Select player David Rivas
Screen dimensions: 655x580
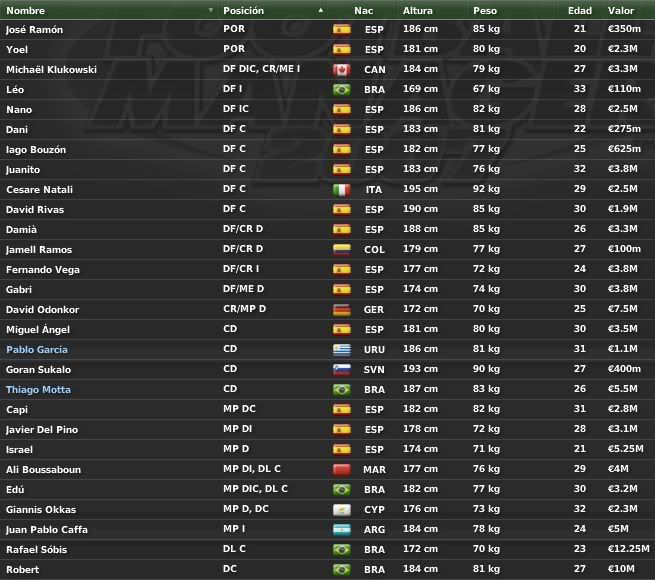(35, 209)
